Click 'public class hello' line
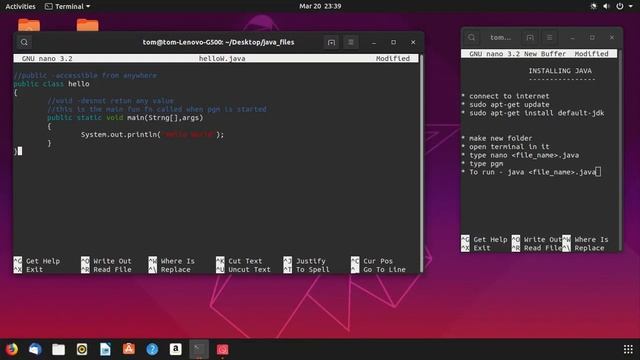The width and height of the screenshot is (640, 360). 51,84
